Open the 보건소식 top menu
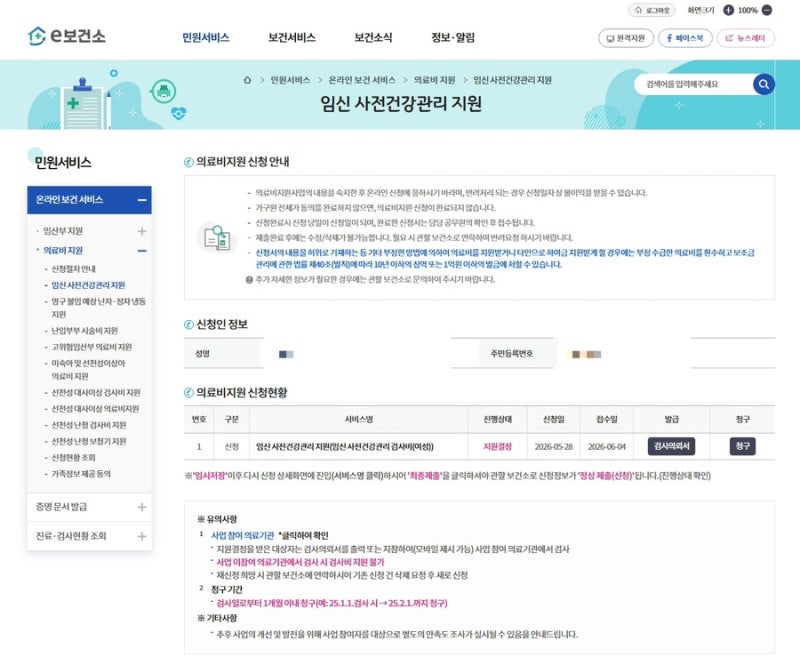 click(x=373, y=37)
